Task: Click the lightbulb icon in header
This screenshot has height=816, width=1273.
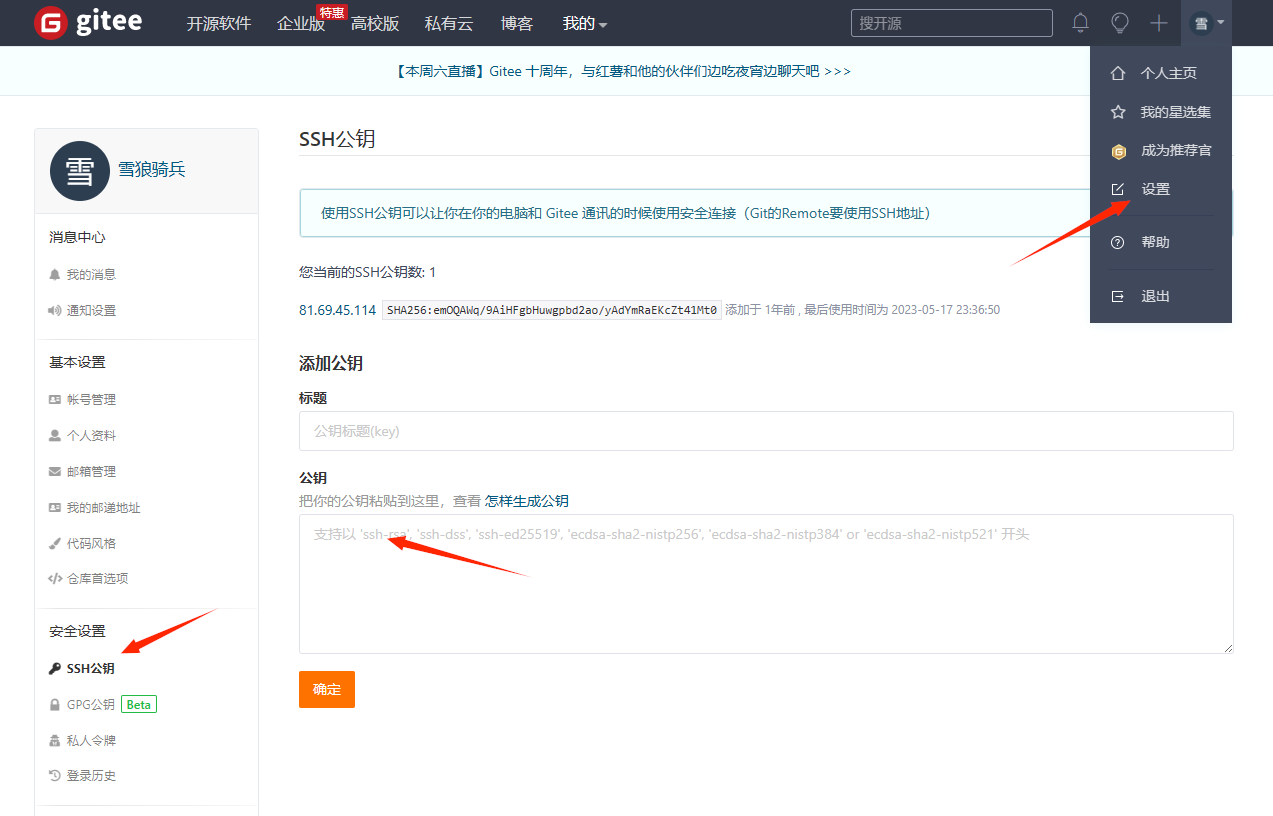Action: [1120, 23]
